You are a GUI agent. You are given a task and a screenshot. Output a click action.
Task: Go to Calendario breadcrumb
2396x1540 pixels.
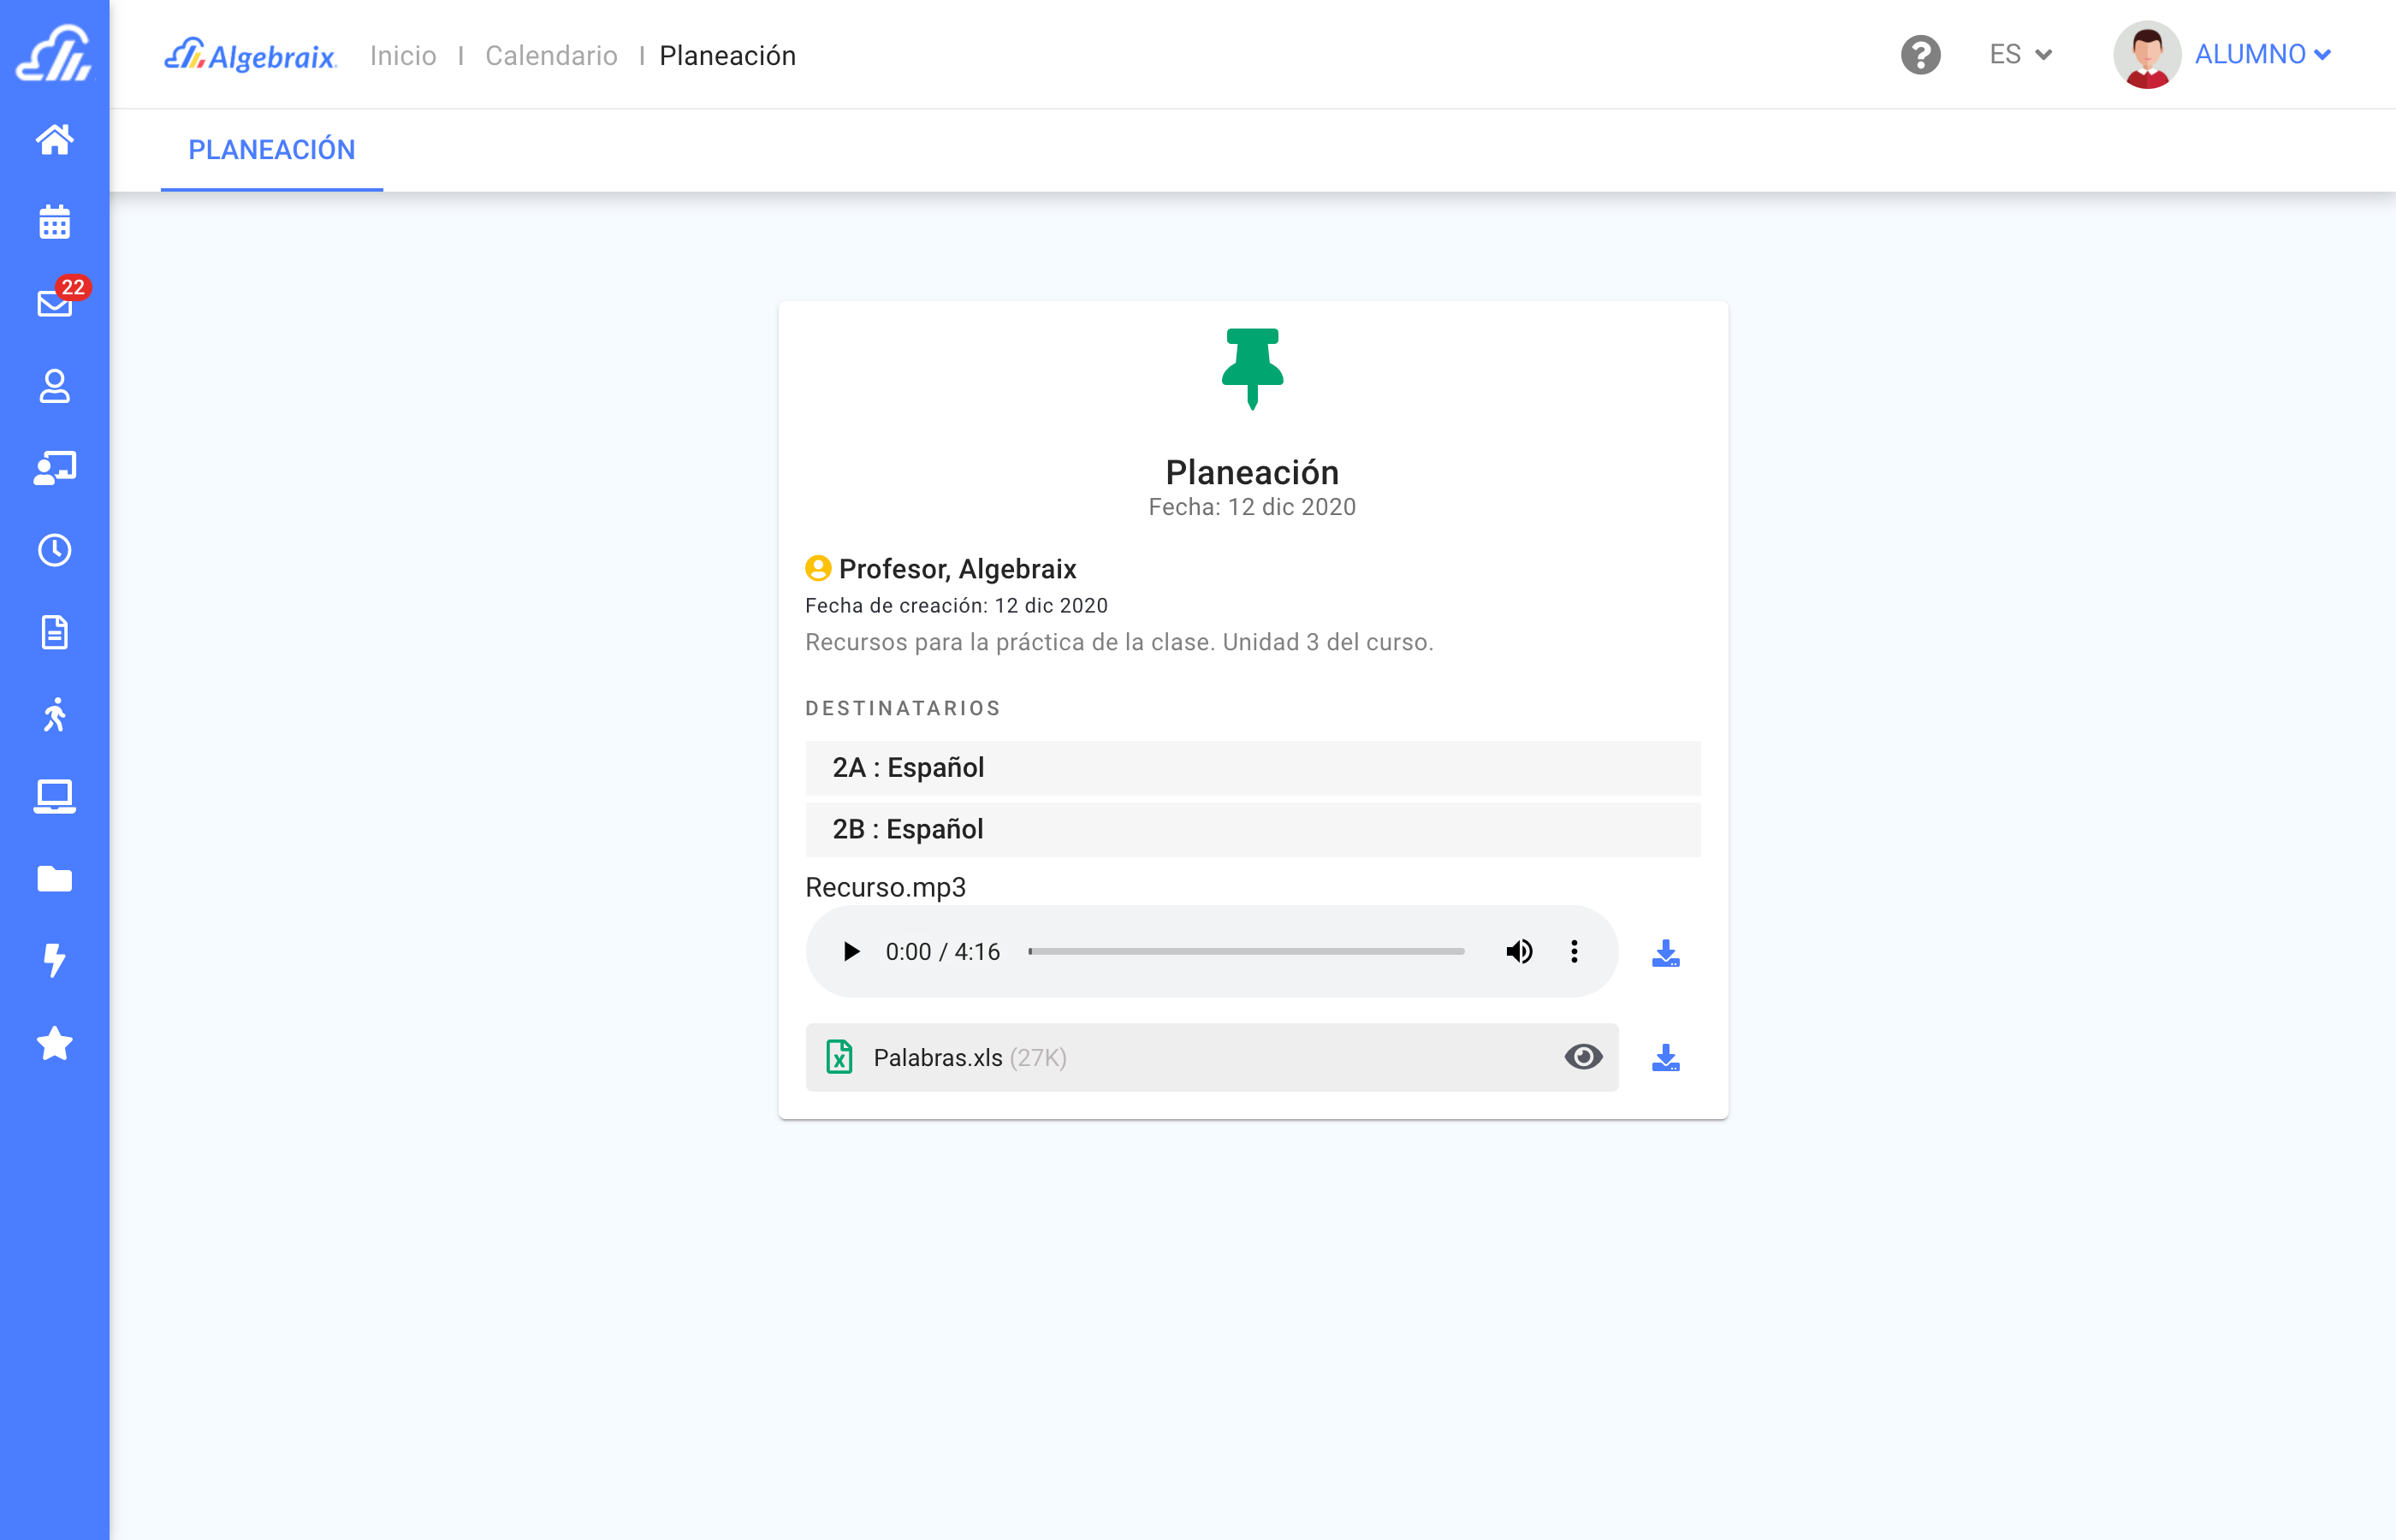click(551, 56)
